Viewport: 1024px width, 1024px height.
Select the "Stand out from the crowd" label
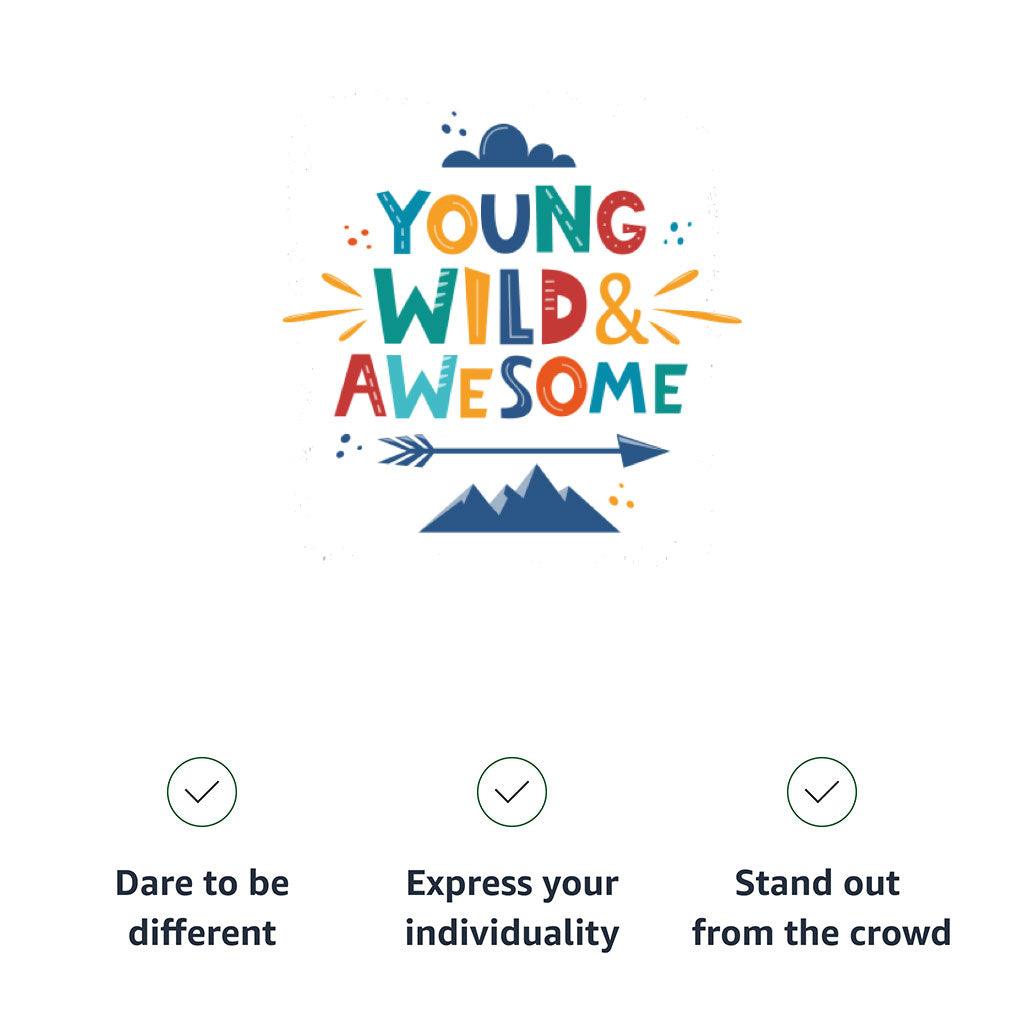pos(822,908)
